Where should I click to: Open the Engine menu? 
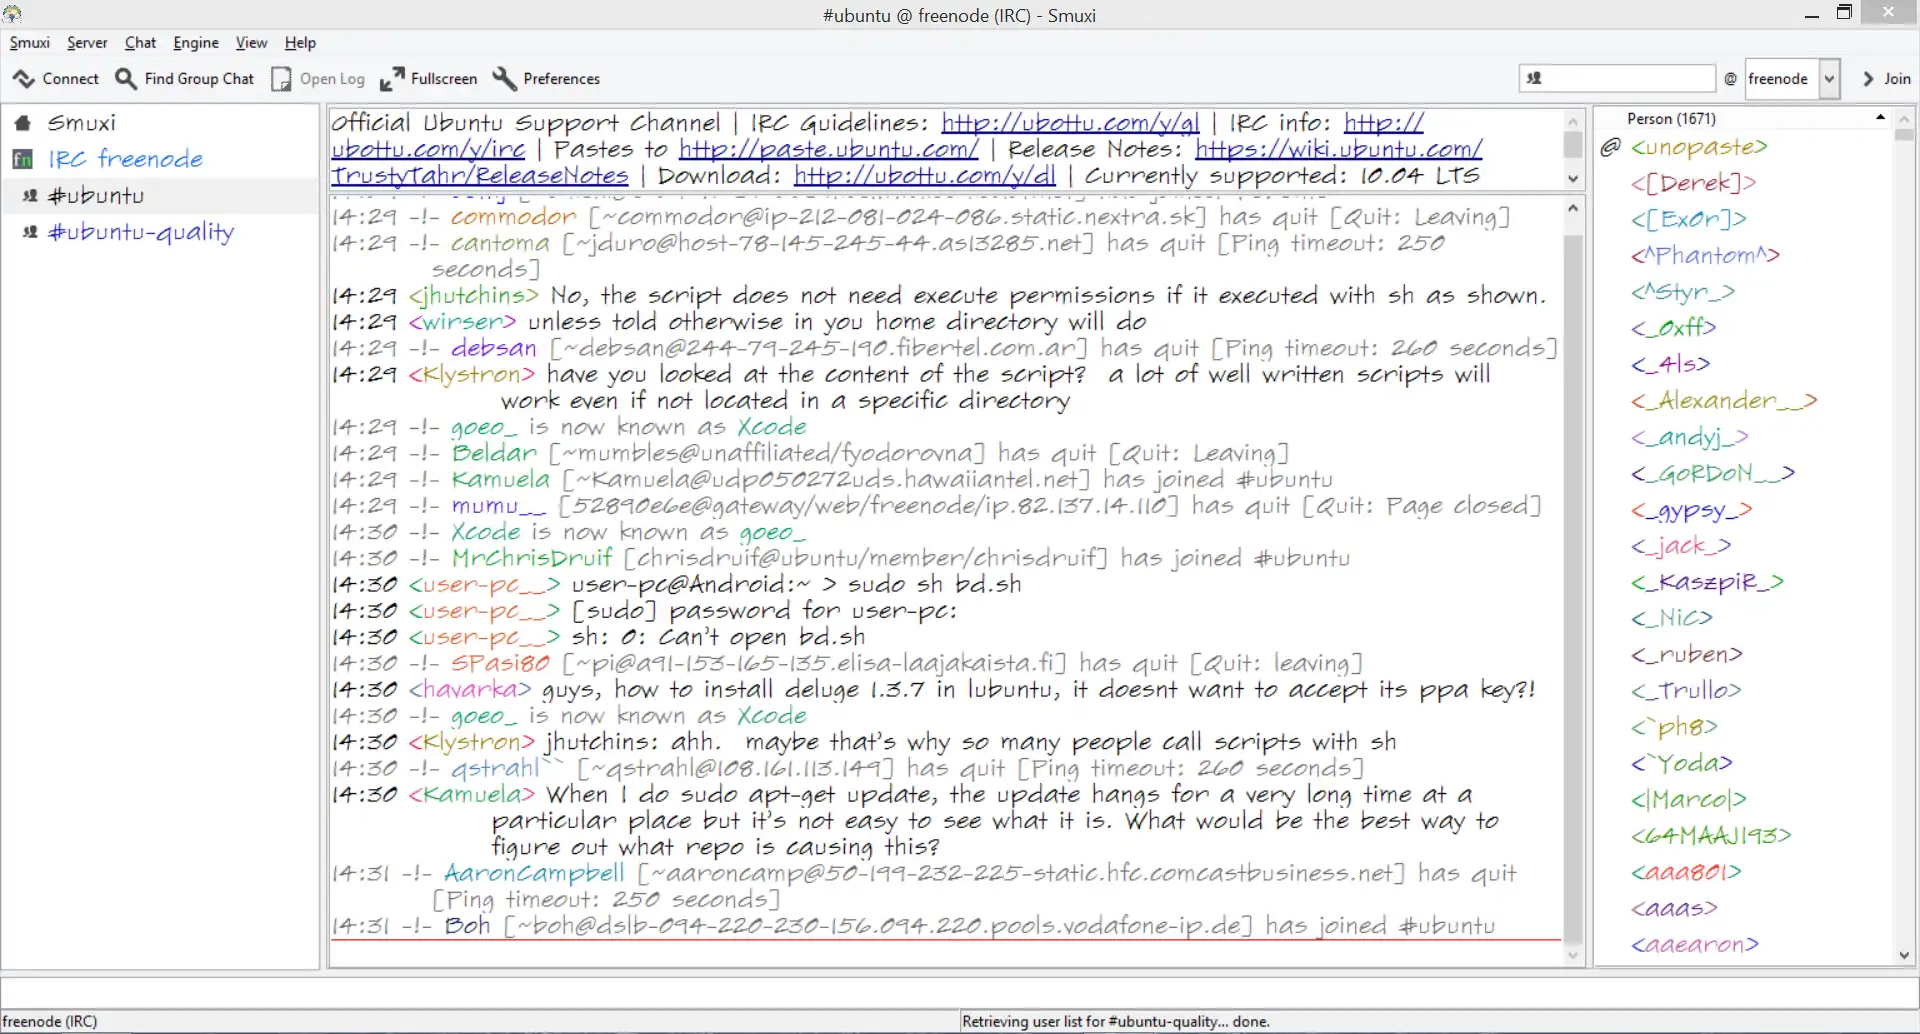click(196, 43)
